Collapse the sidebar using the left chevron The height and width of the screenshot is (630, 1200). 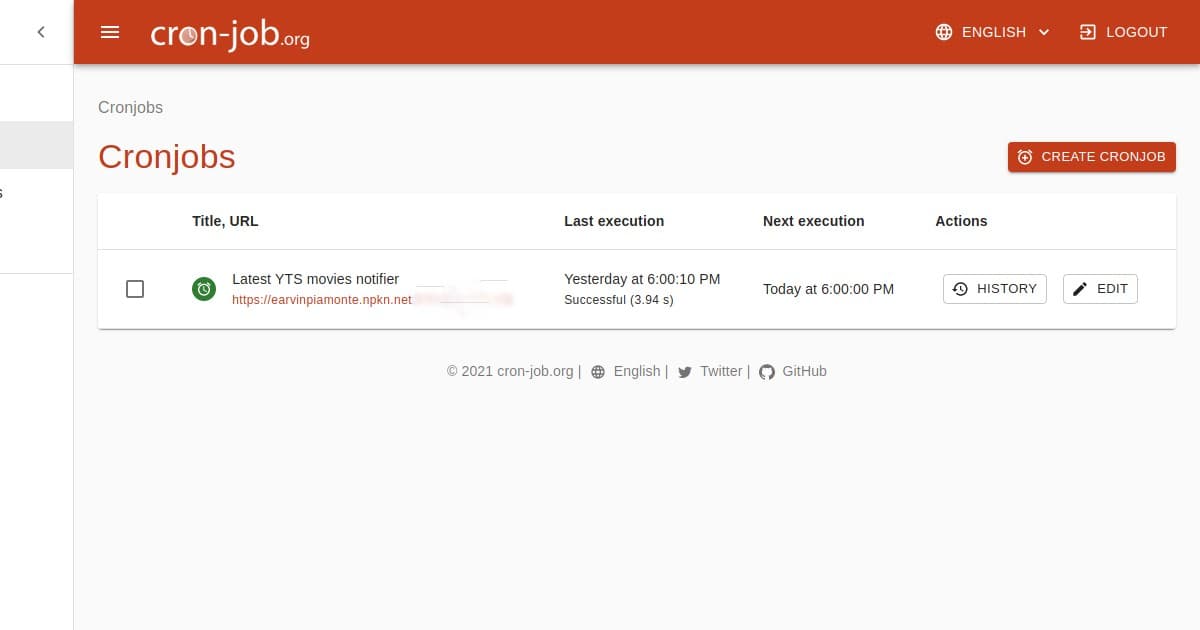tap(40, 31)
